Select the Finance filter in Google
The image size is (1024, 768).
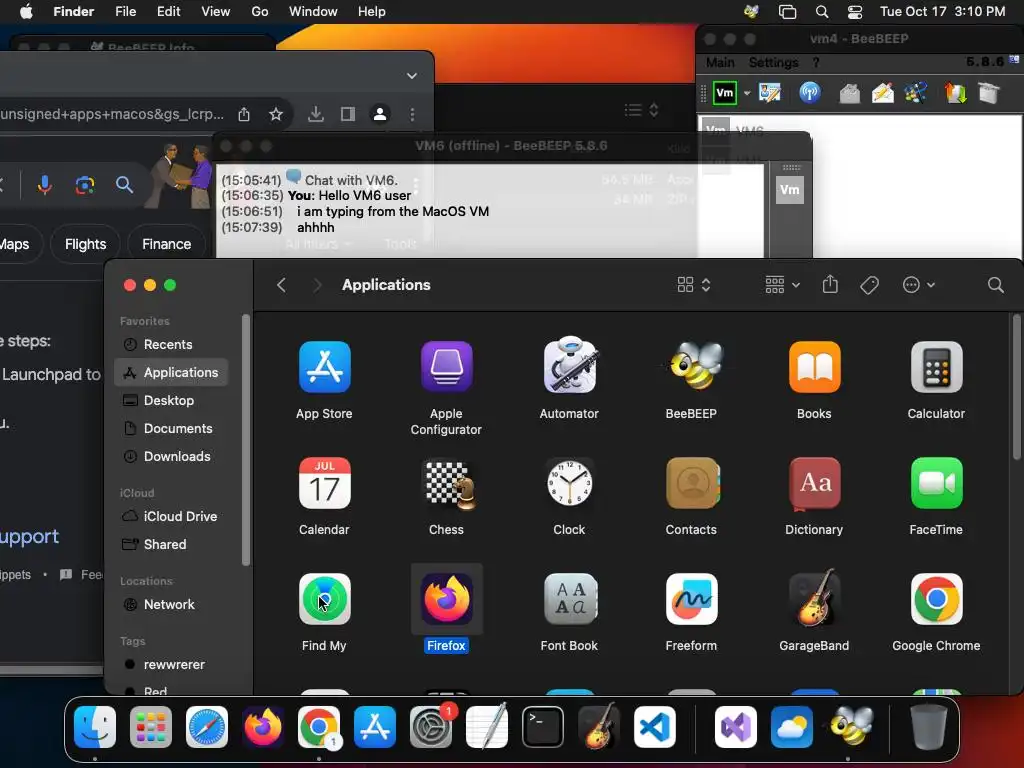[167, 244]
